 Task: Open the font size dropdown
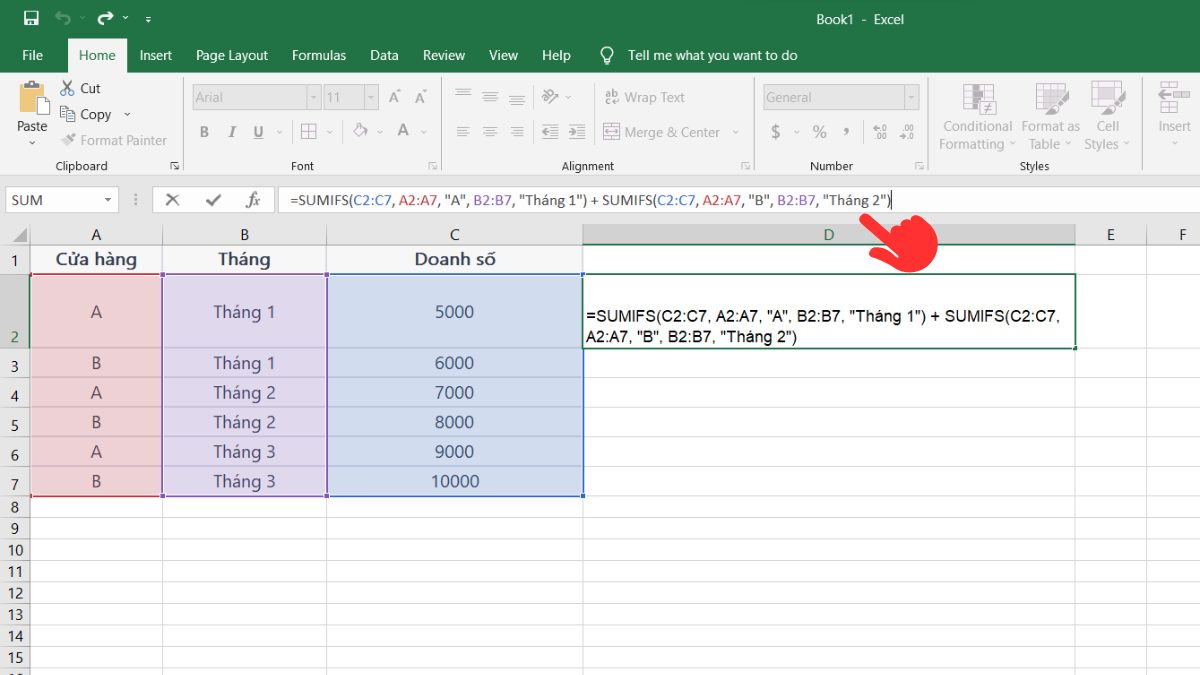[x=371, y=97]
